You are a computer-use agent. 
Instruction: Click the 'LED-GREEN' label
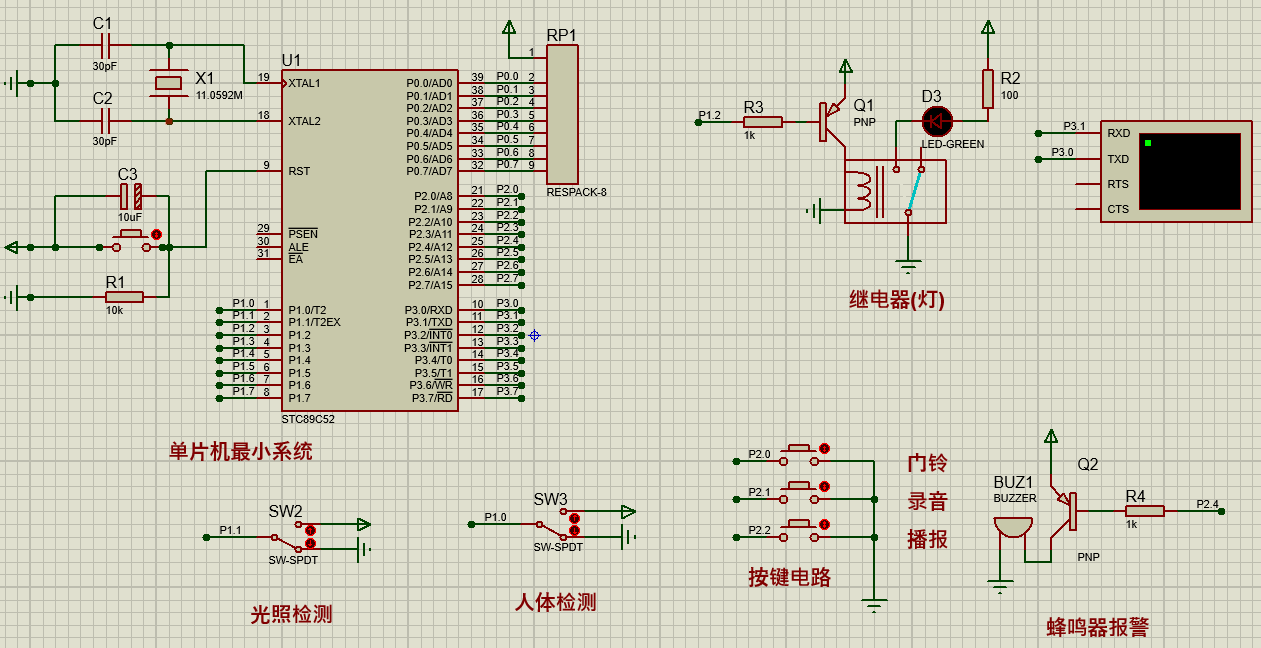(x=953, y=144)
